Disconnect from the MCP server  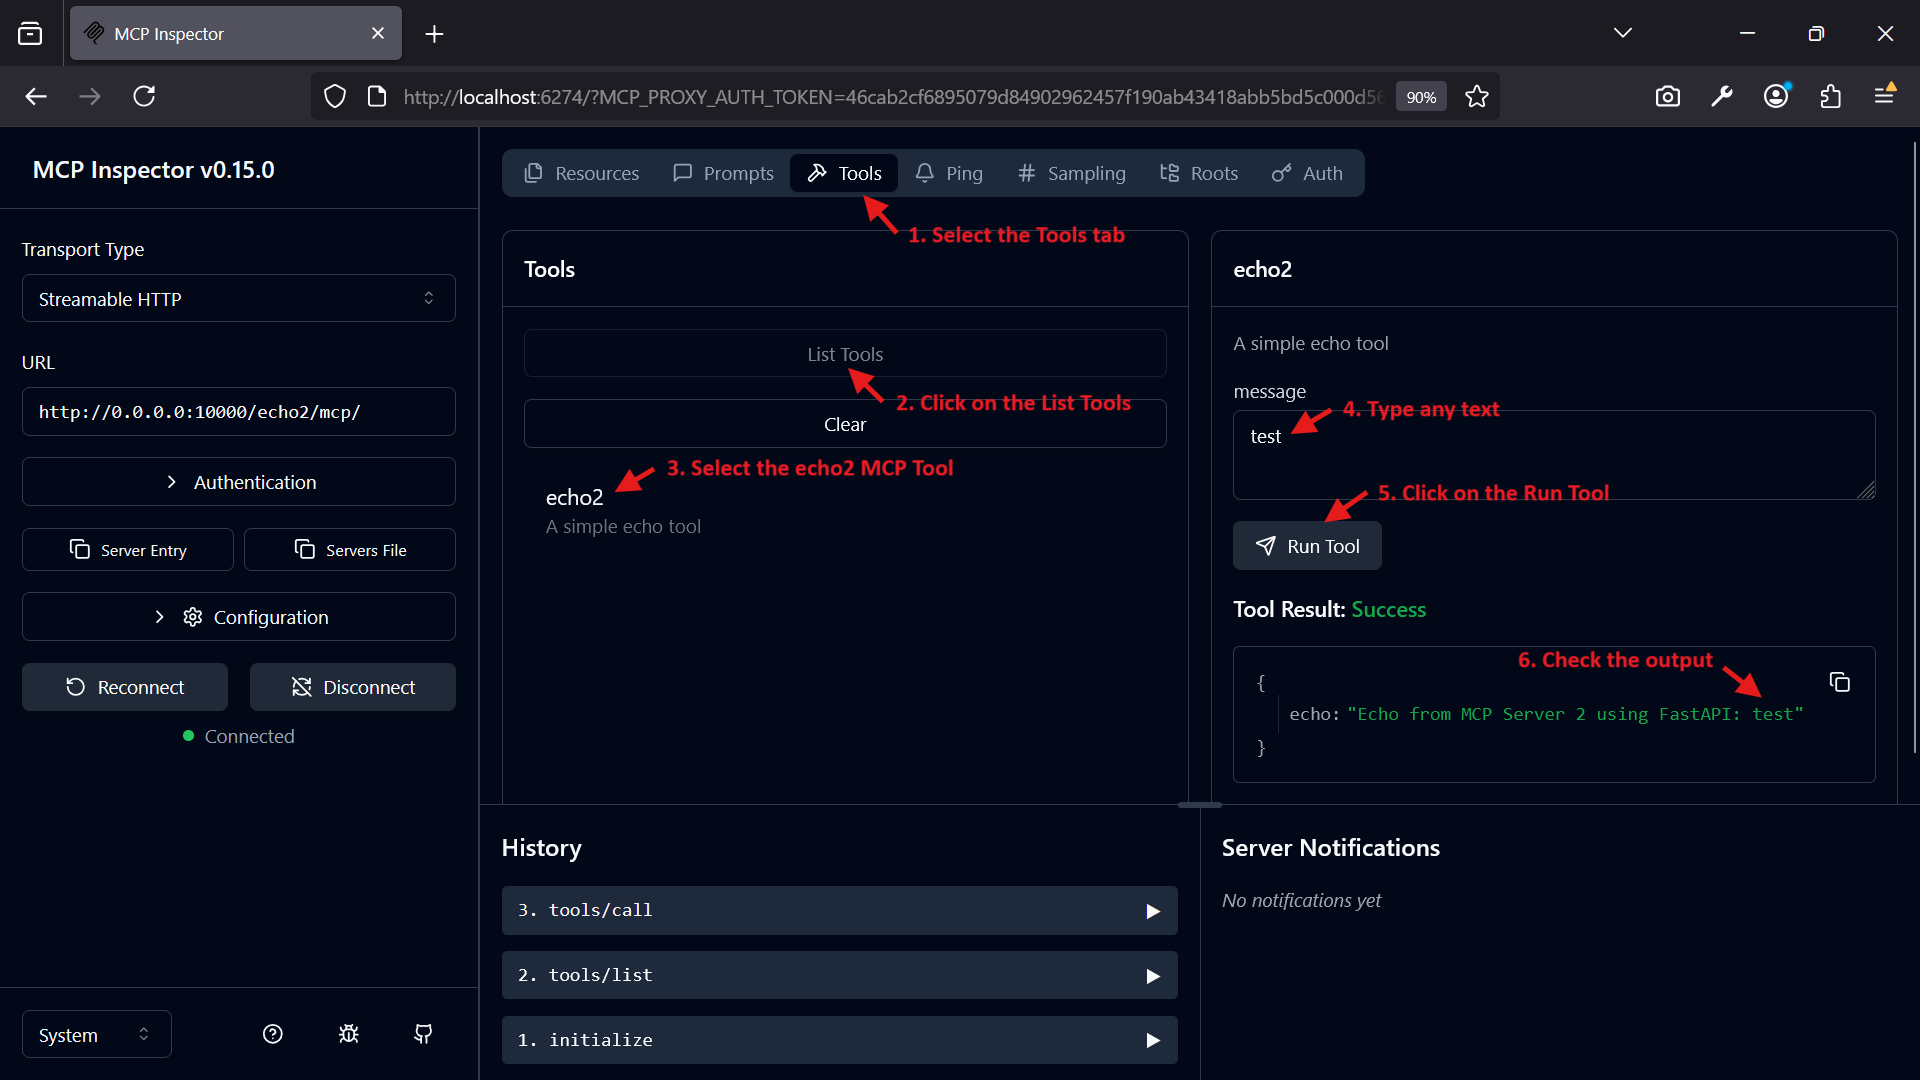[x=353, y=687]
